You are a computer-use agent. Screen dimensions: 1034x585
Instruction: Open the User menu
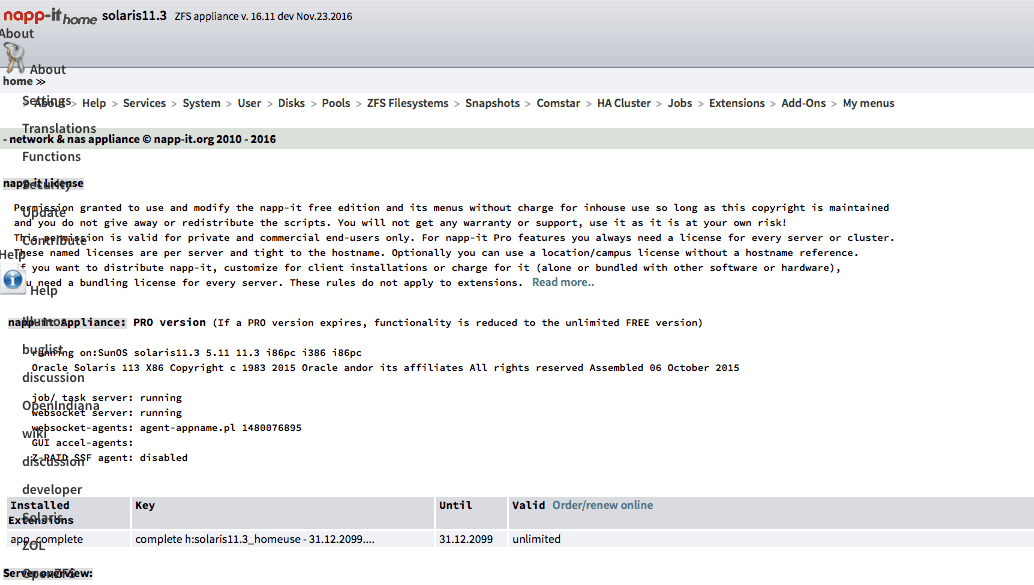click(x=249, y=103)
